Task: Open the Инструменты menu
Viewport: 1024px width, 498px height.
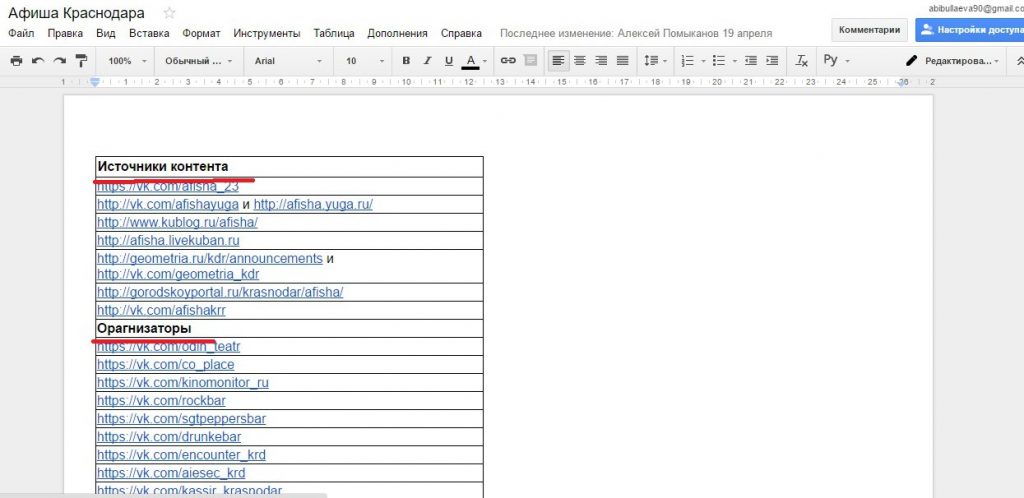Action: tap(266, 33)
